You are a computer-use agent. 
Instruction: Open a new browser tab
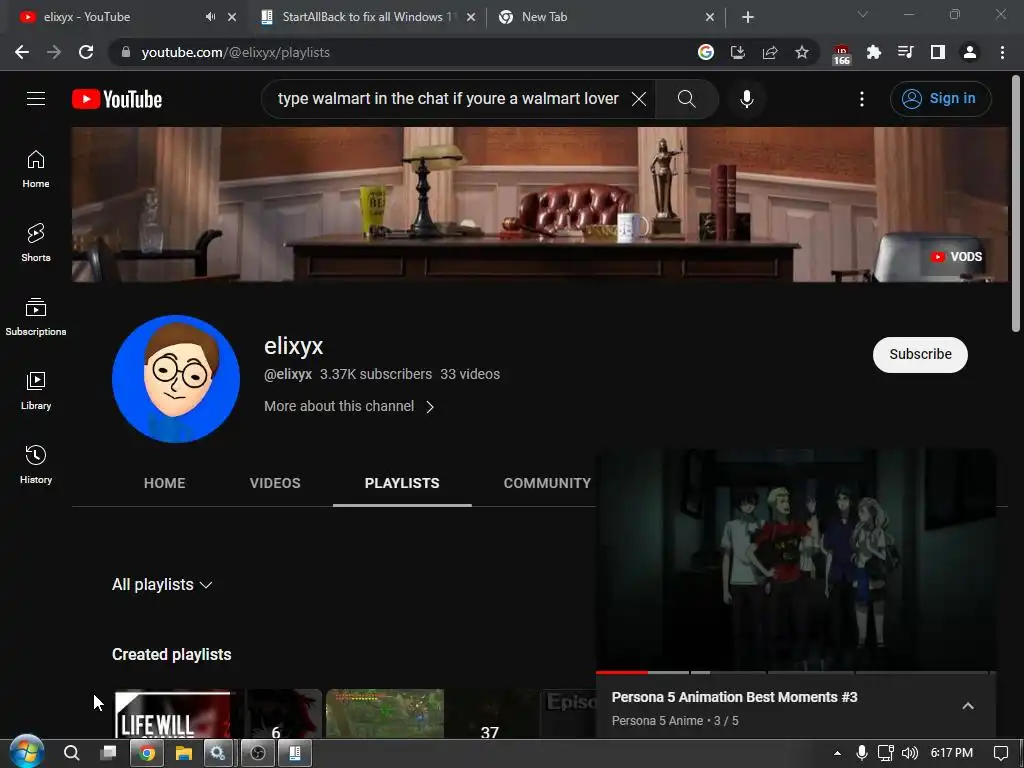[x=748, y=17]
